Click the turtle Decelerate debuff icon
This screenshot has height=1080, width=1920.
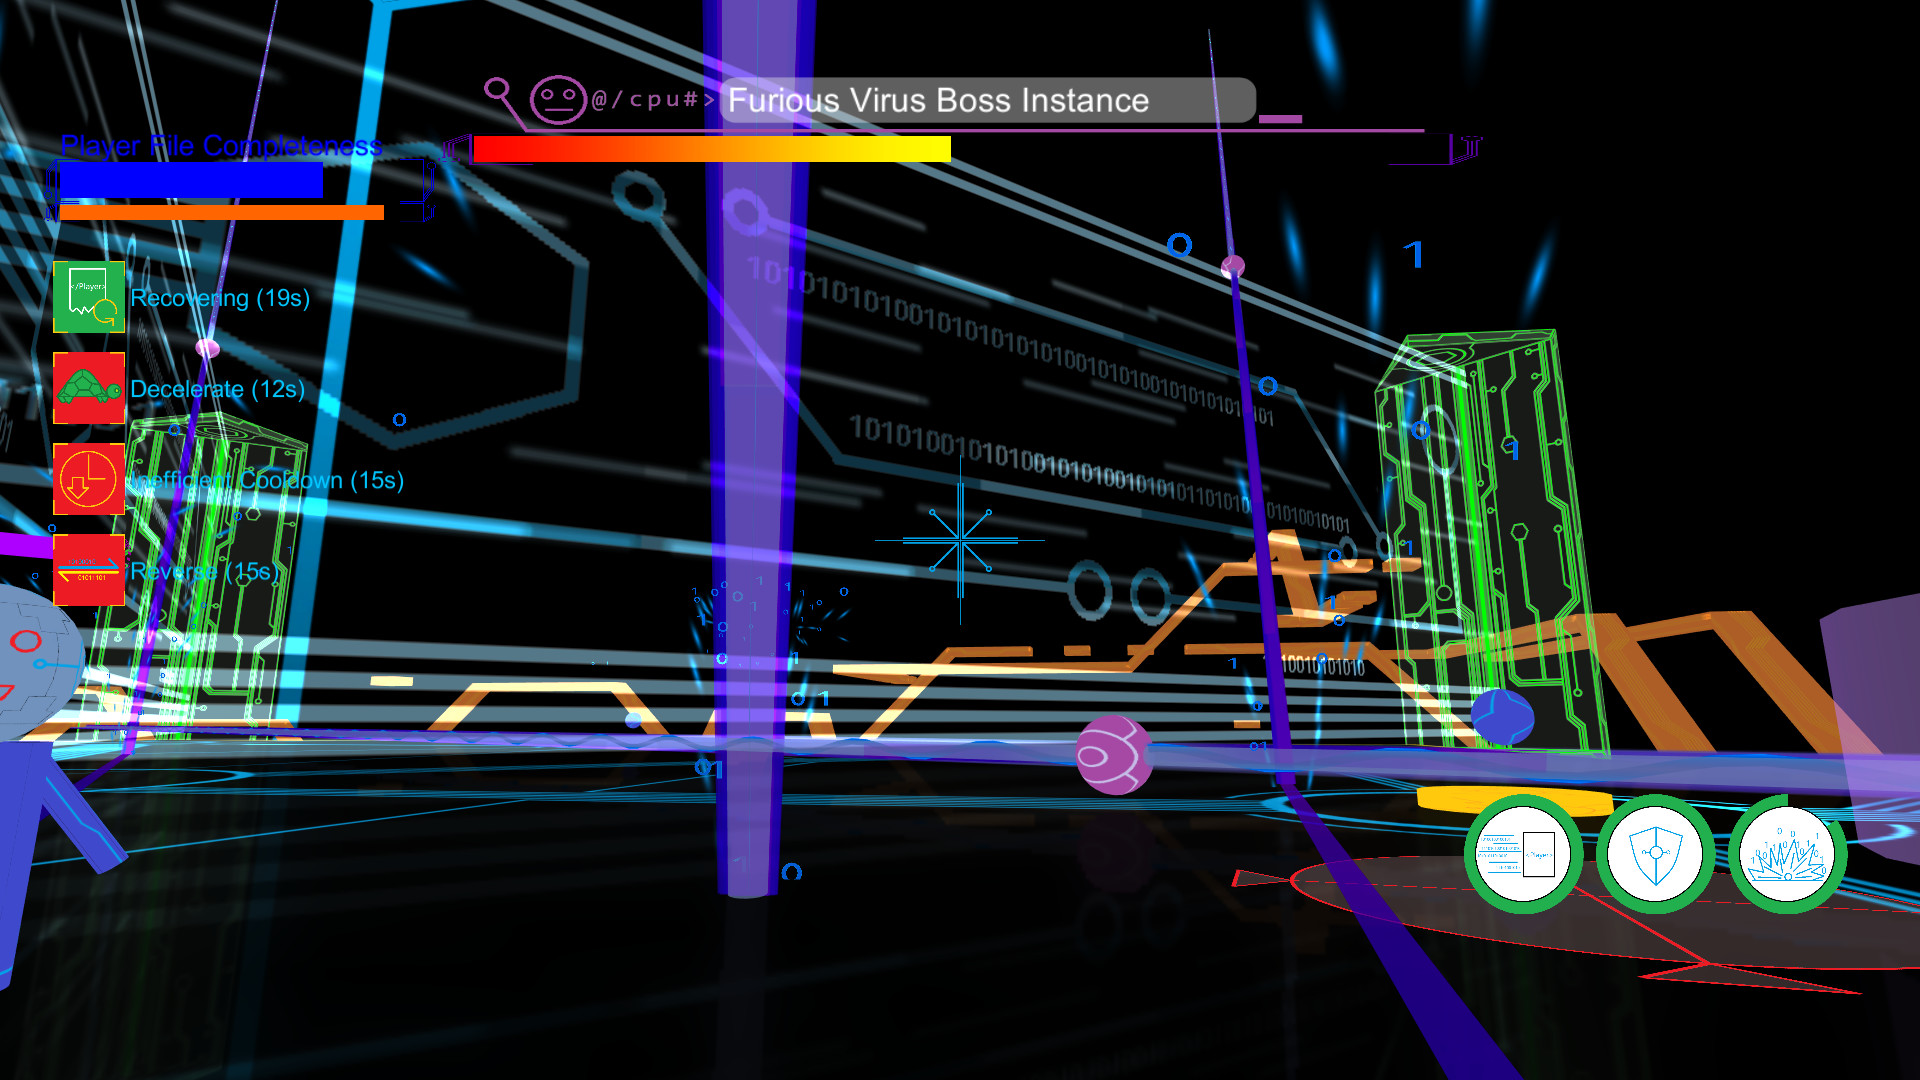pyautogui.click(x=88, y=388)
